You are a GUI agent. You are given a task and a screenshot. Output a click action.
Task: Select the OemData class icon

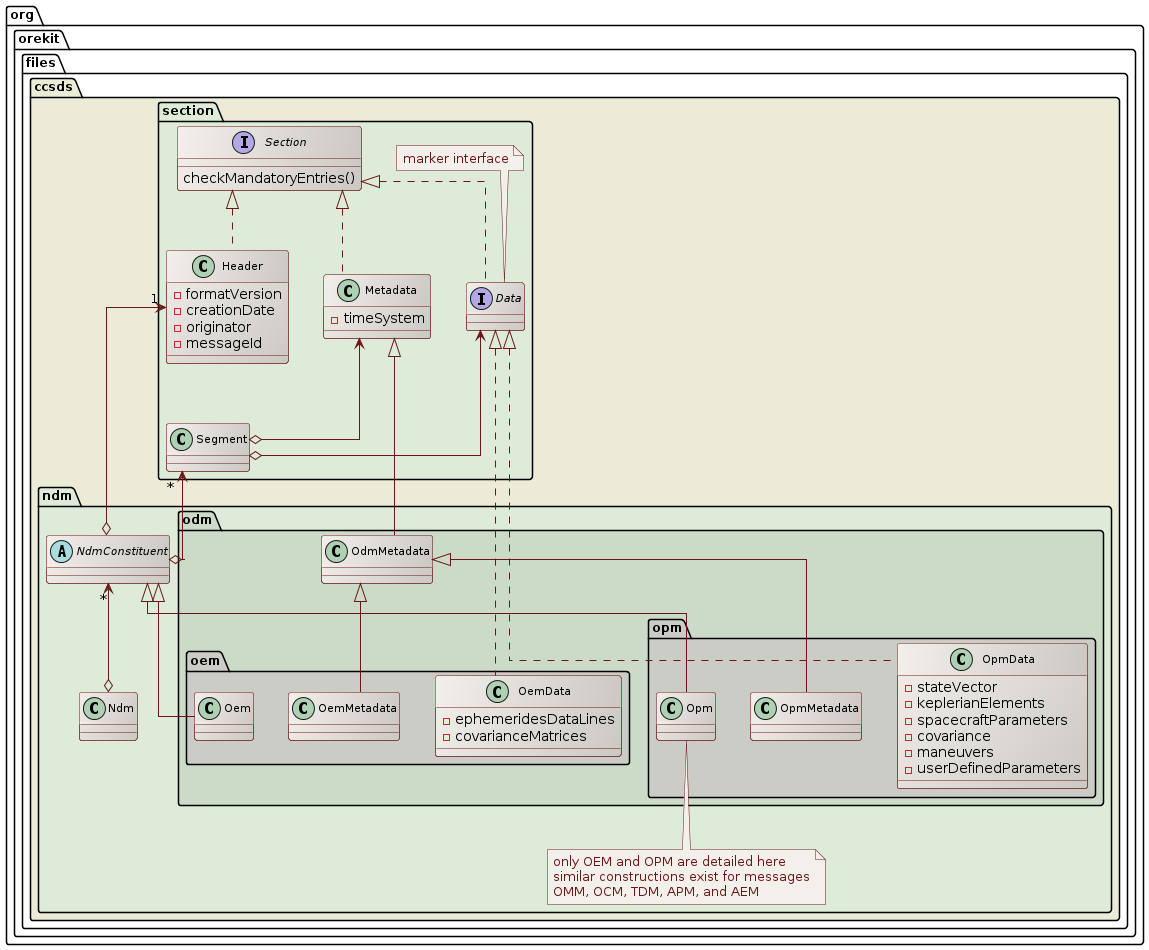click(x=499, y=690)
